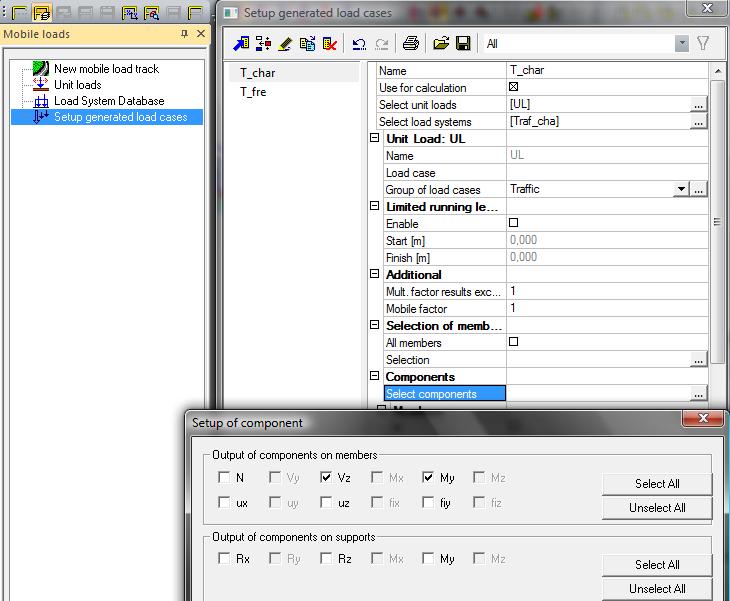Click the pencil edit icon in toolbar

click(x=285, y=44)
